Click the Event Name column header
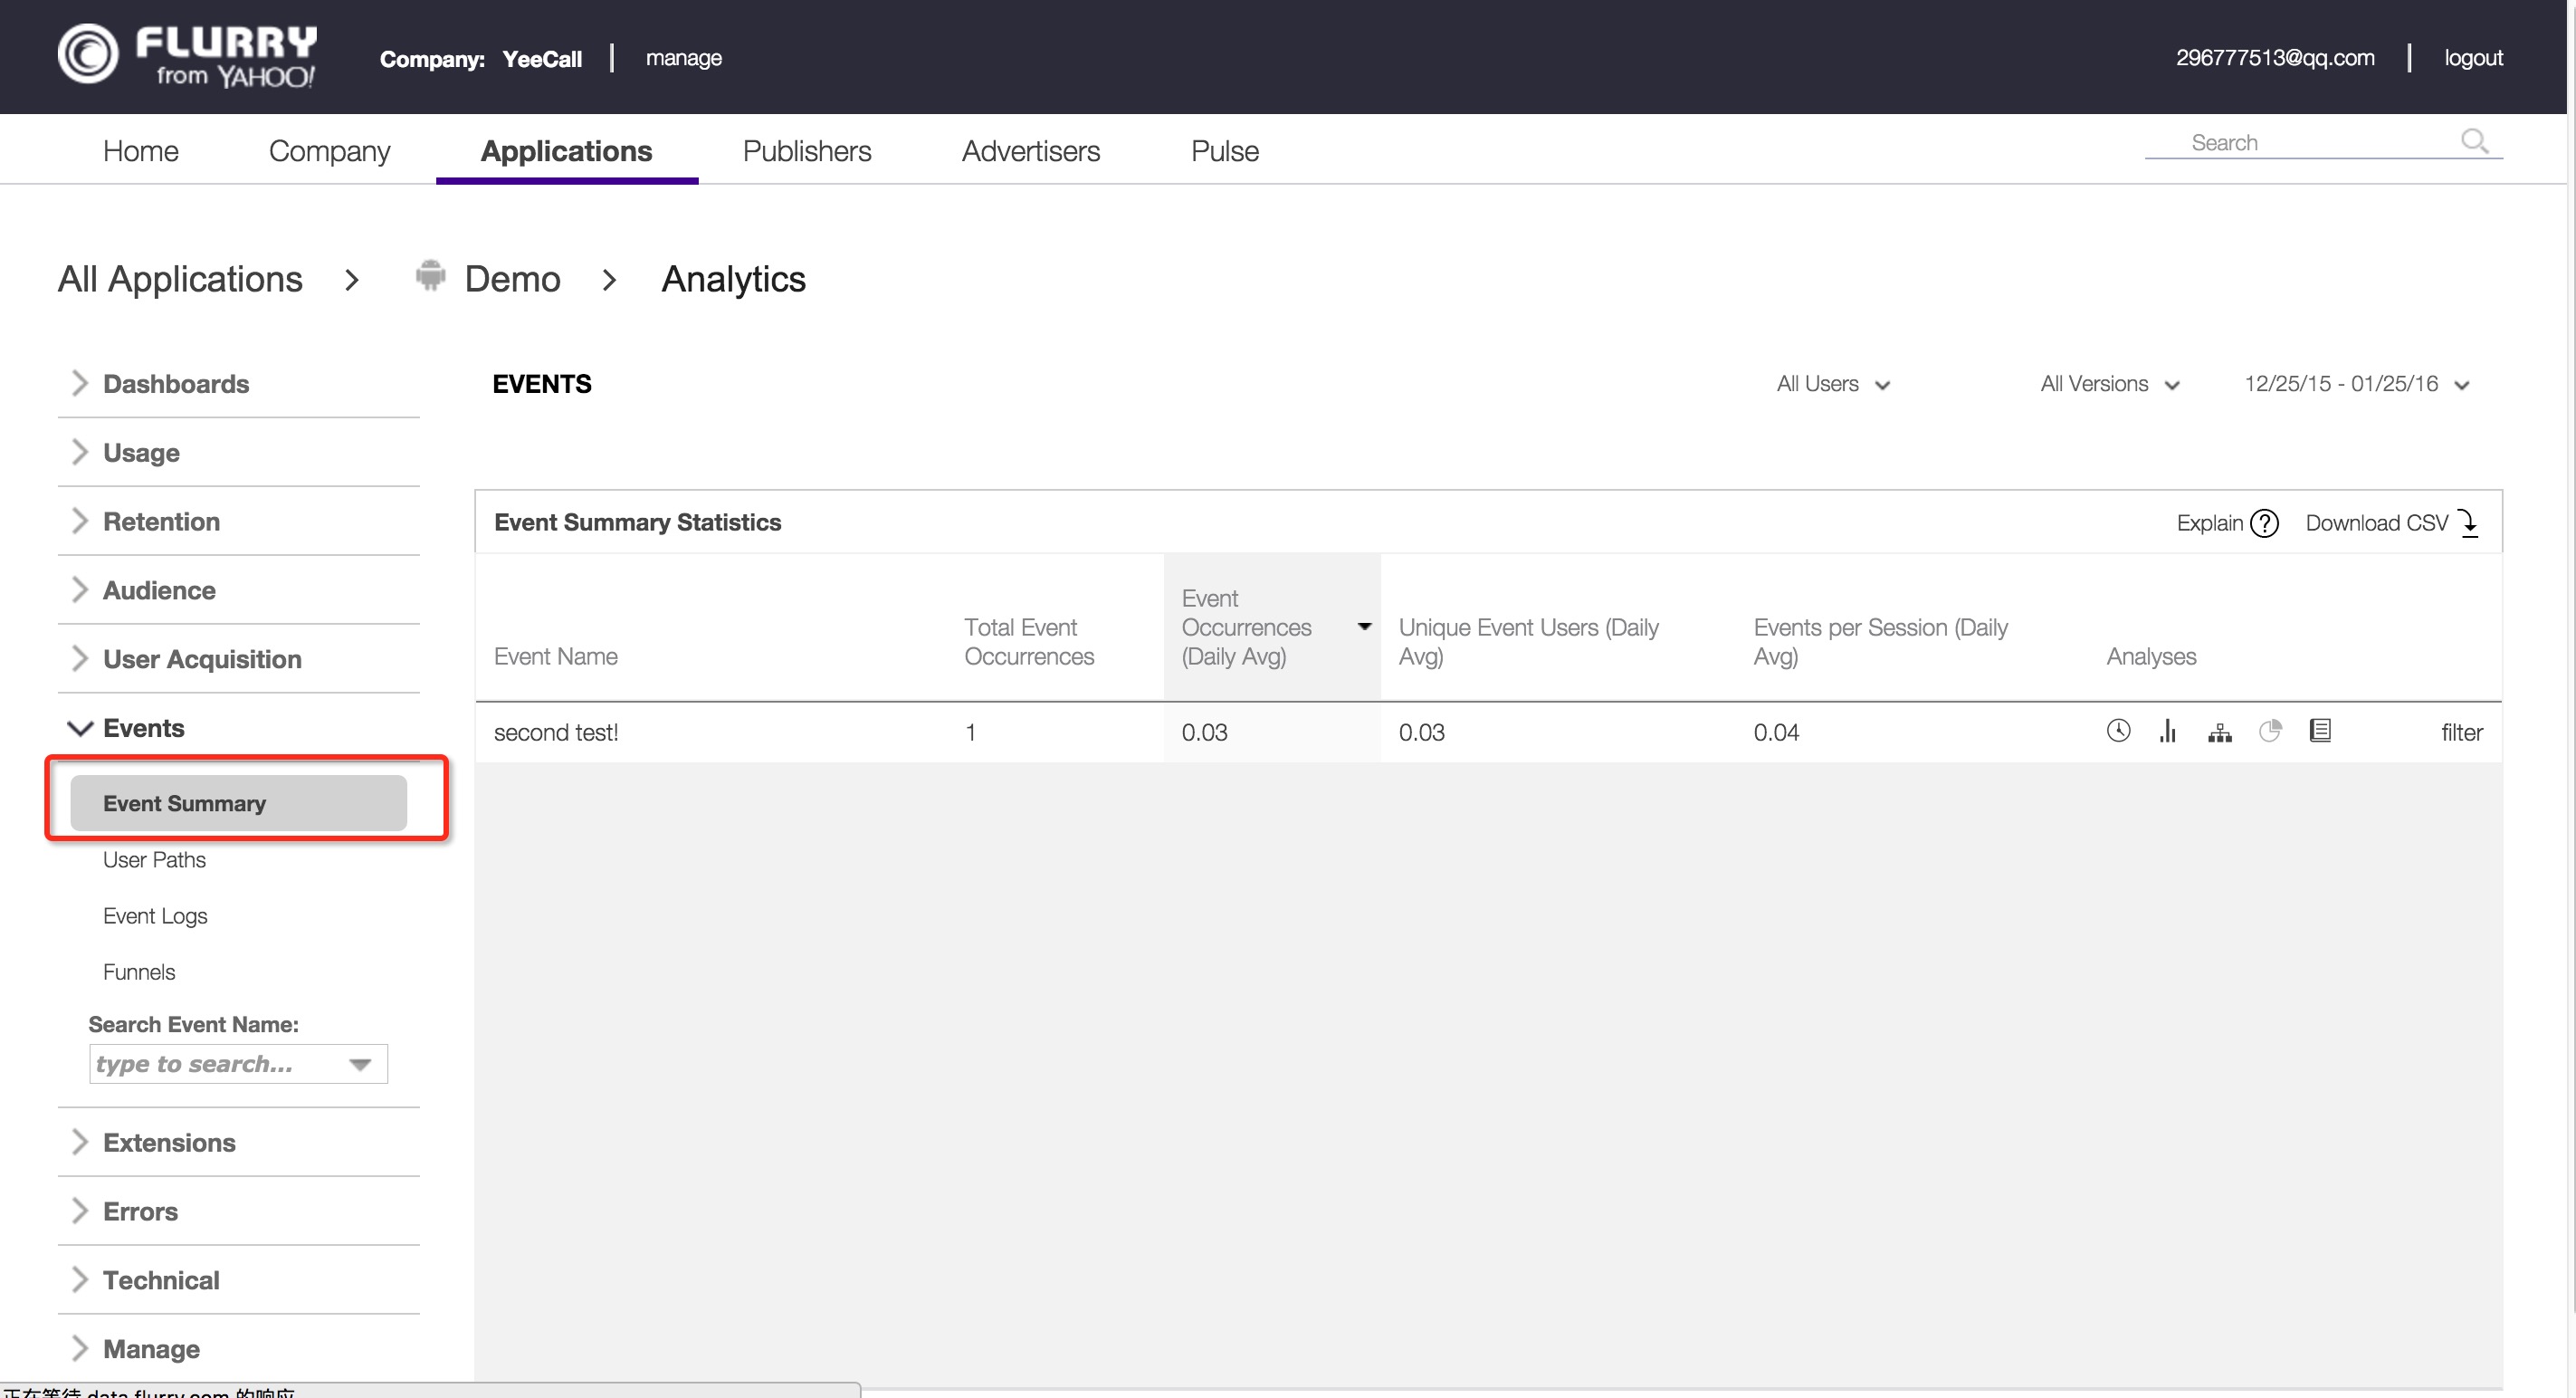The width and height of the screenshot is (2576, 1398). pyautogui.click(x=556, y=657)
